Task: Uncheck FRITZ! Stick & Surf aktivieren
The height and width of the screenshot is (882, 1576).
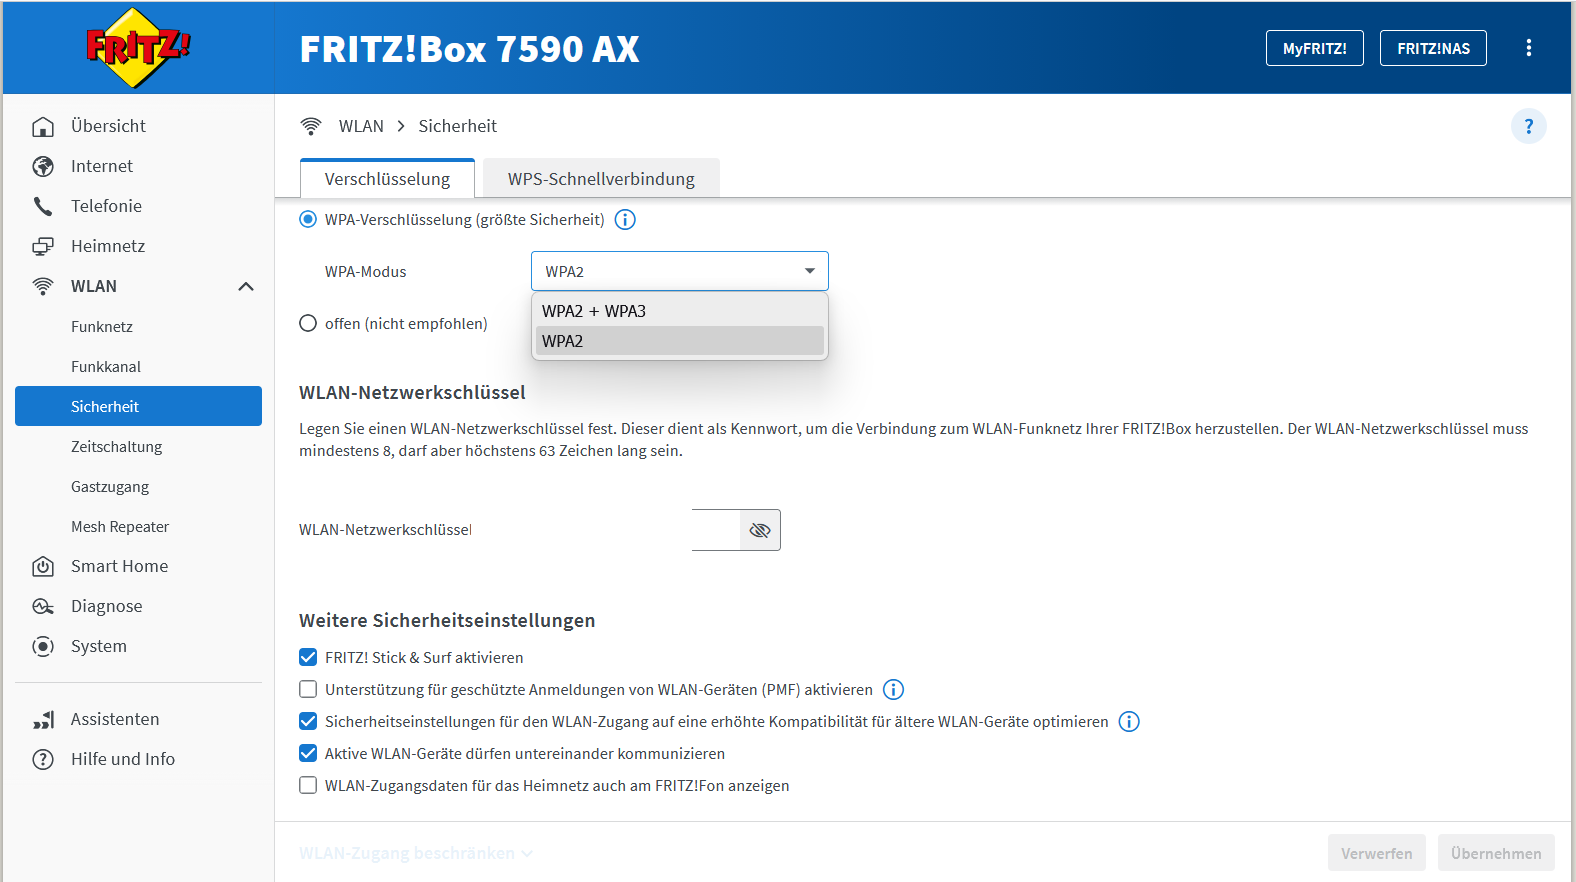Action: (x=308, y=658)
